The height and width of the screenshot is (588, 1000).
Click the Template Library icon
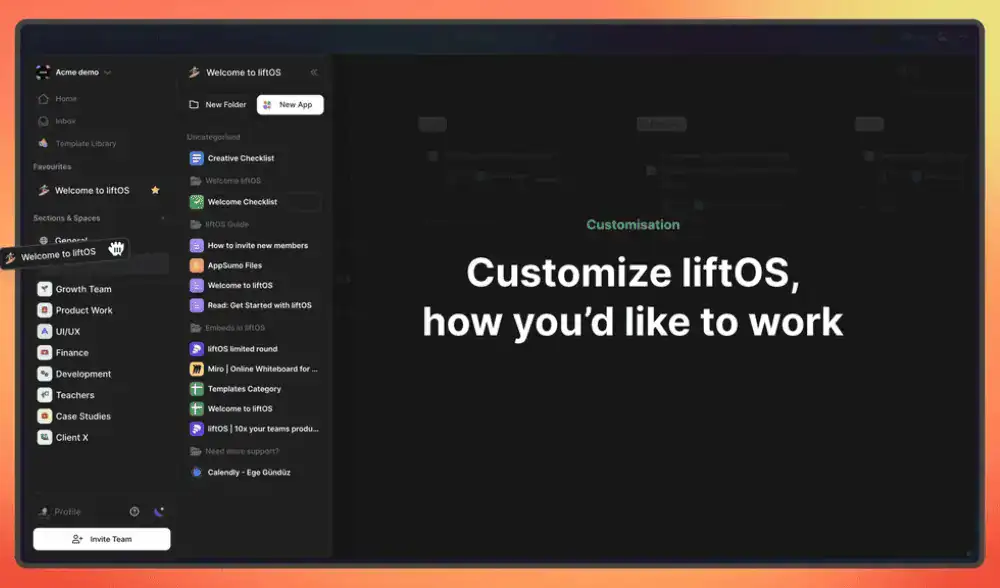pos(43,143)
